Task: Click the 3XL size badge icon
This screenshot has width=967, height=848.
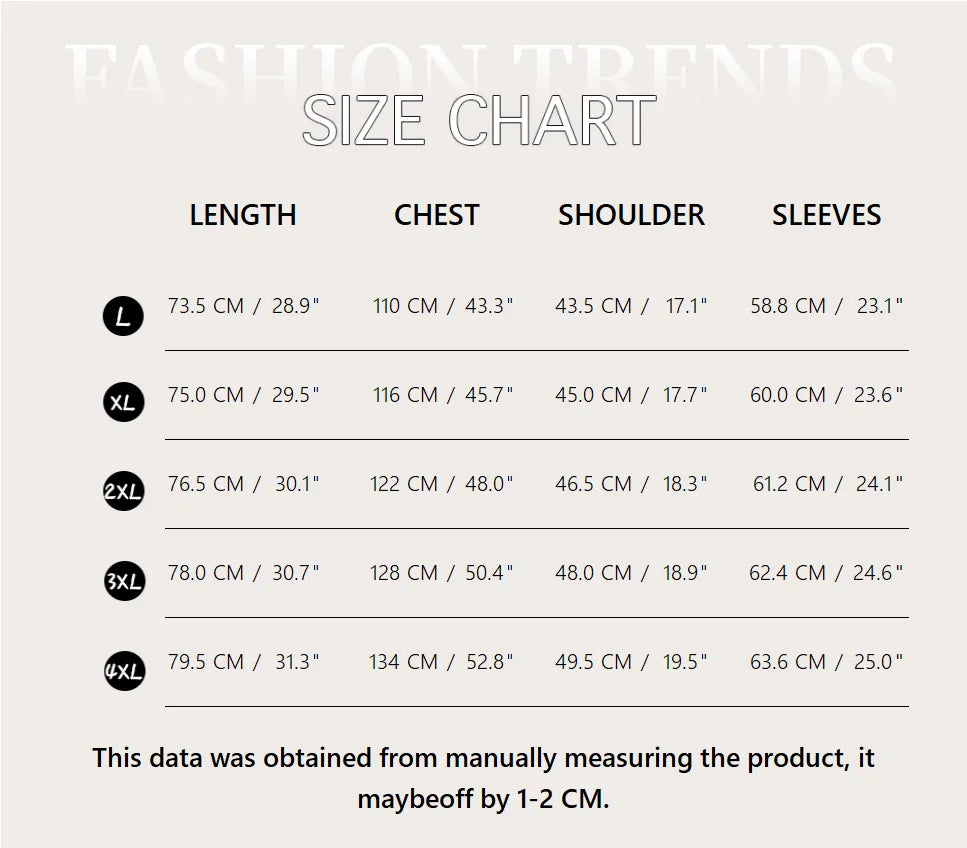Action: pos(123,581)
